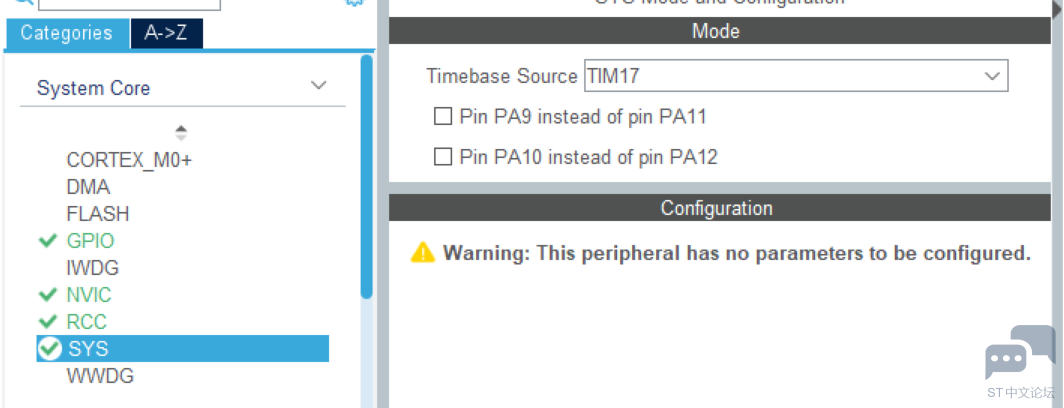The height and width of the screenshot is (408, 1064).
Task: Select IWDG in the peripheral list
Action: pyautogui.click(x=93, y=268)
